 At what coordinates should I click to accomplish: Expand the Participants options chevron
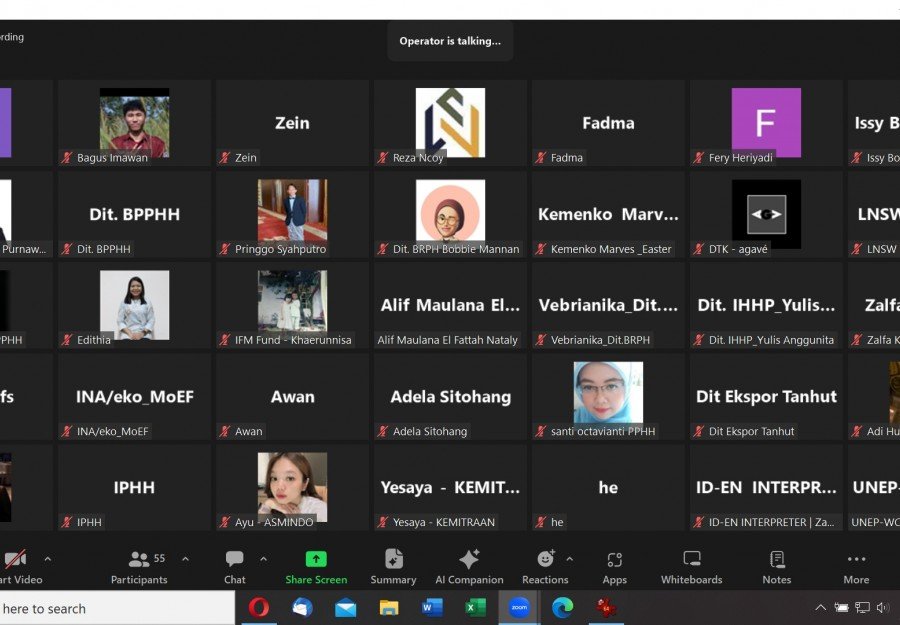coord(185,559)
